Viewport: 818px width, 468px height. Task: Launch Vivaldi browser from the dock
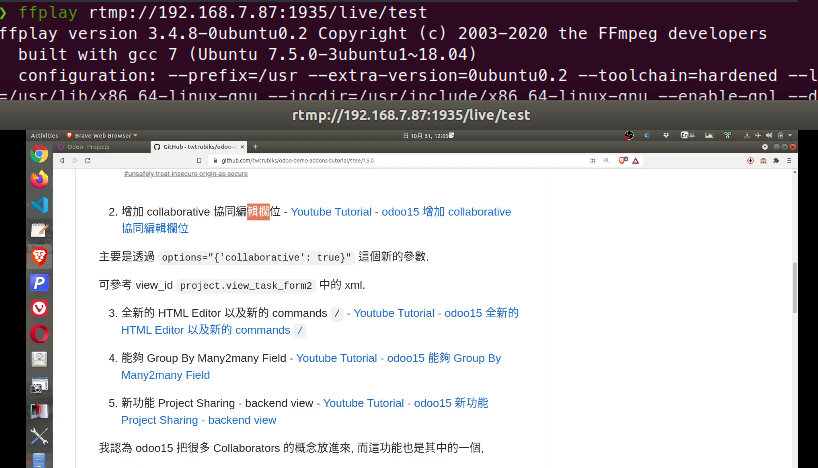39,308
